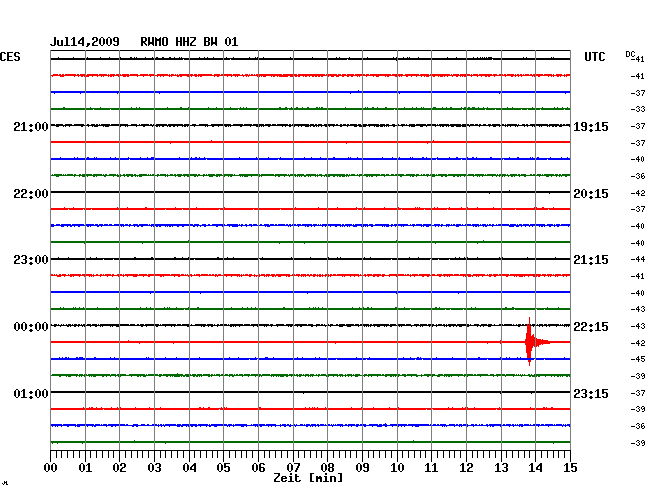This screenshot has width=650, height=494.
Task: Click minute 11 on the Zeit axis
Action: [x=431, y=468]
